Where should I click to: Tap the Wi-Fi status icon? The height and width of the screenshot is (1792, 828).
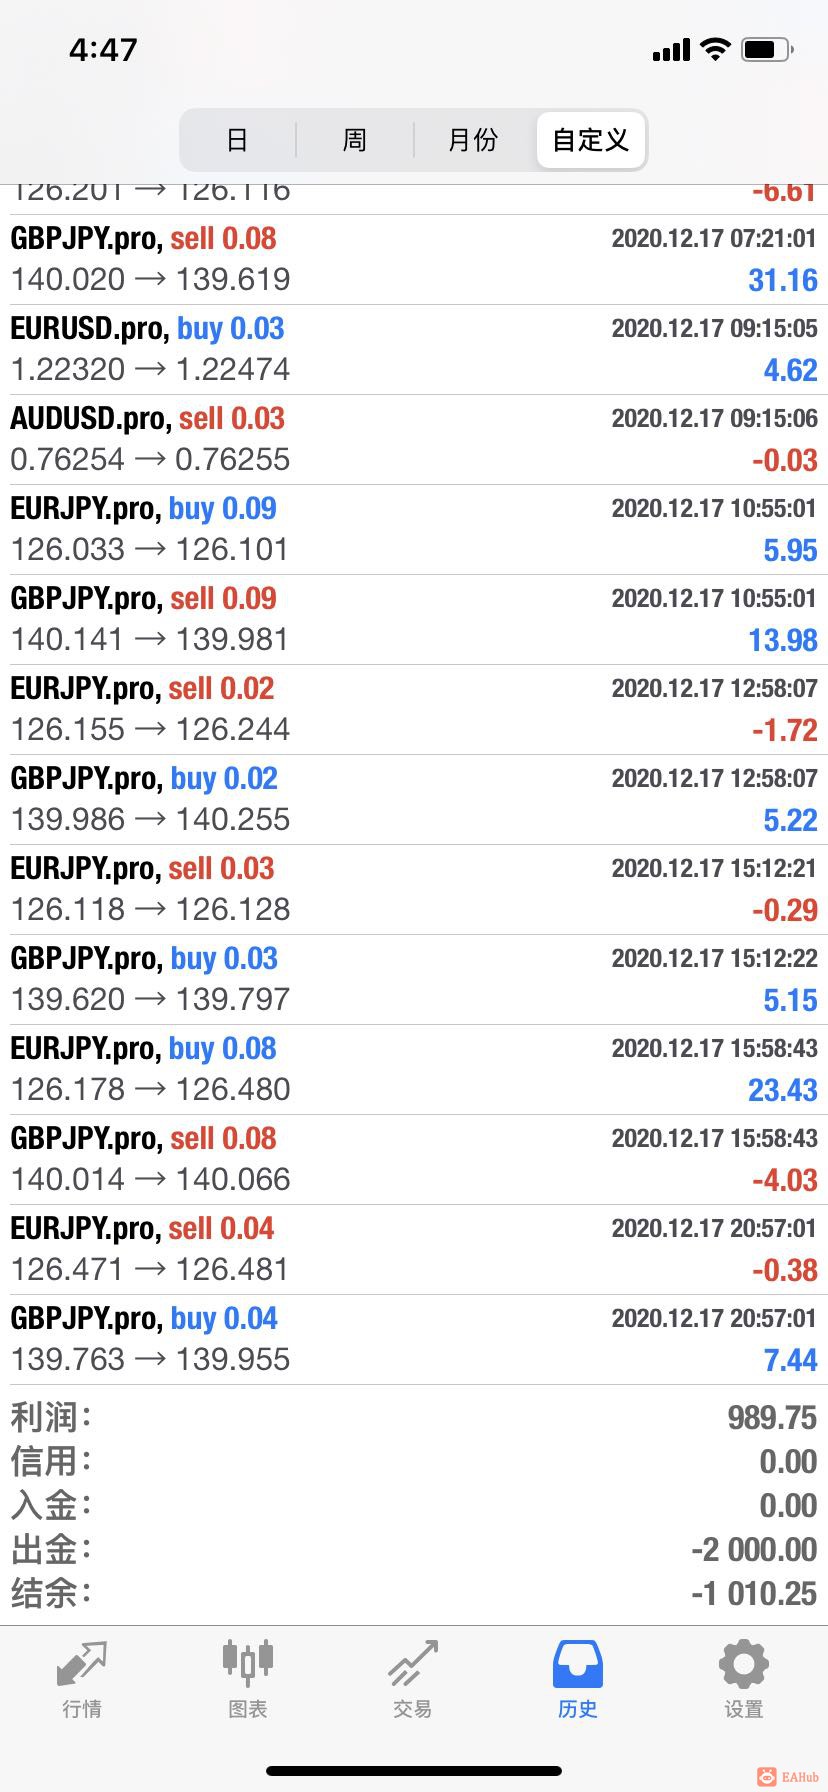point(715,49)
